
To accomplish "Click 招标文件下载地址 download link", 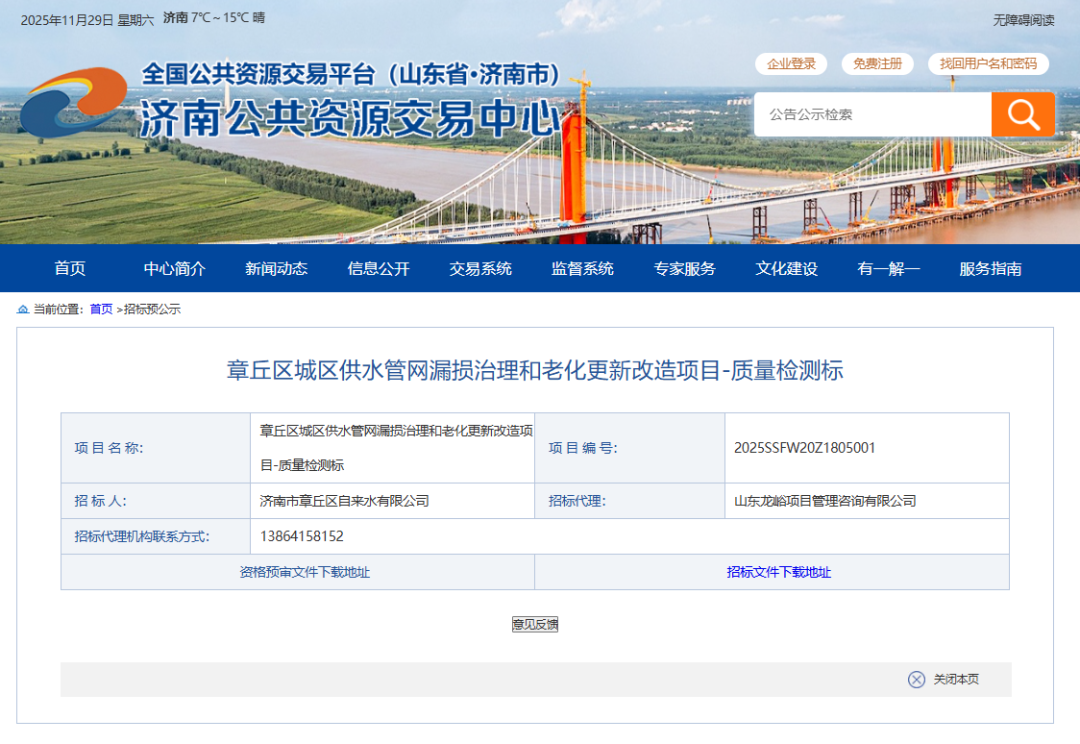I will click(778, 572).
